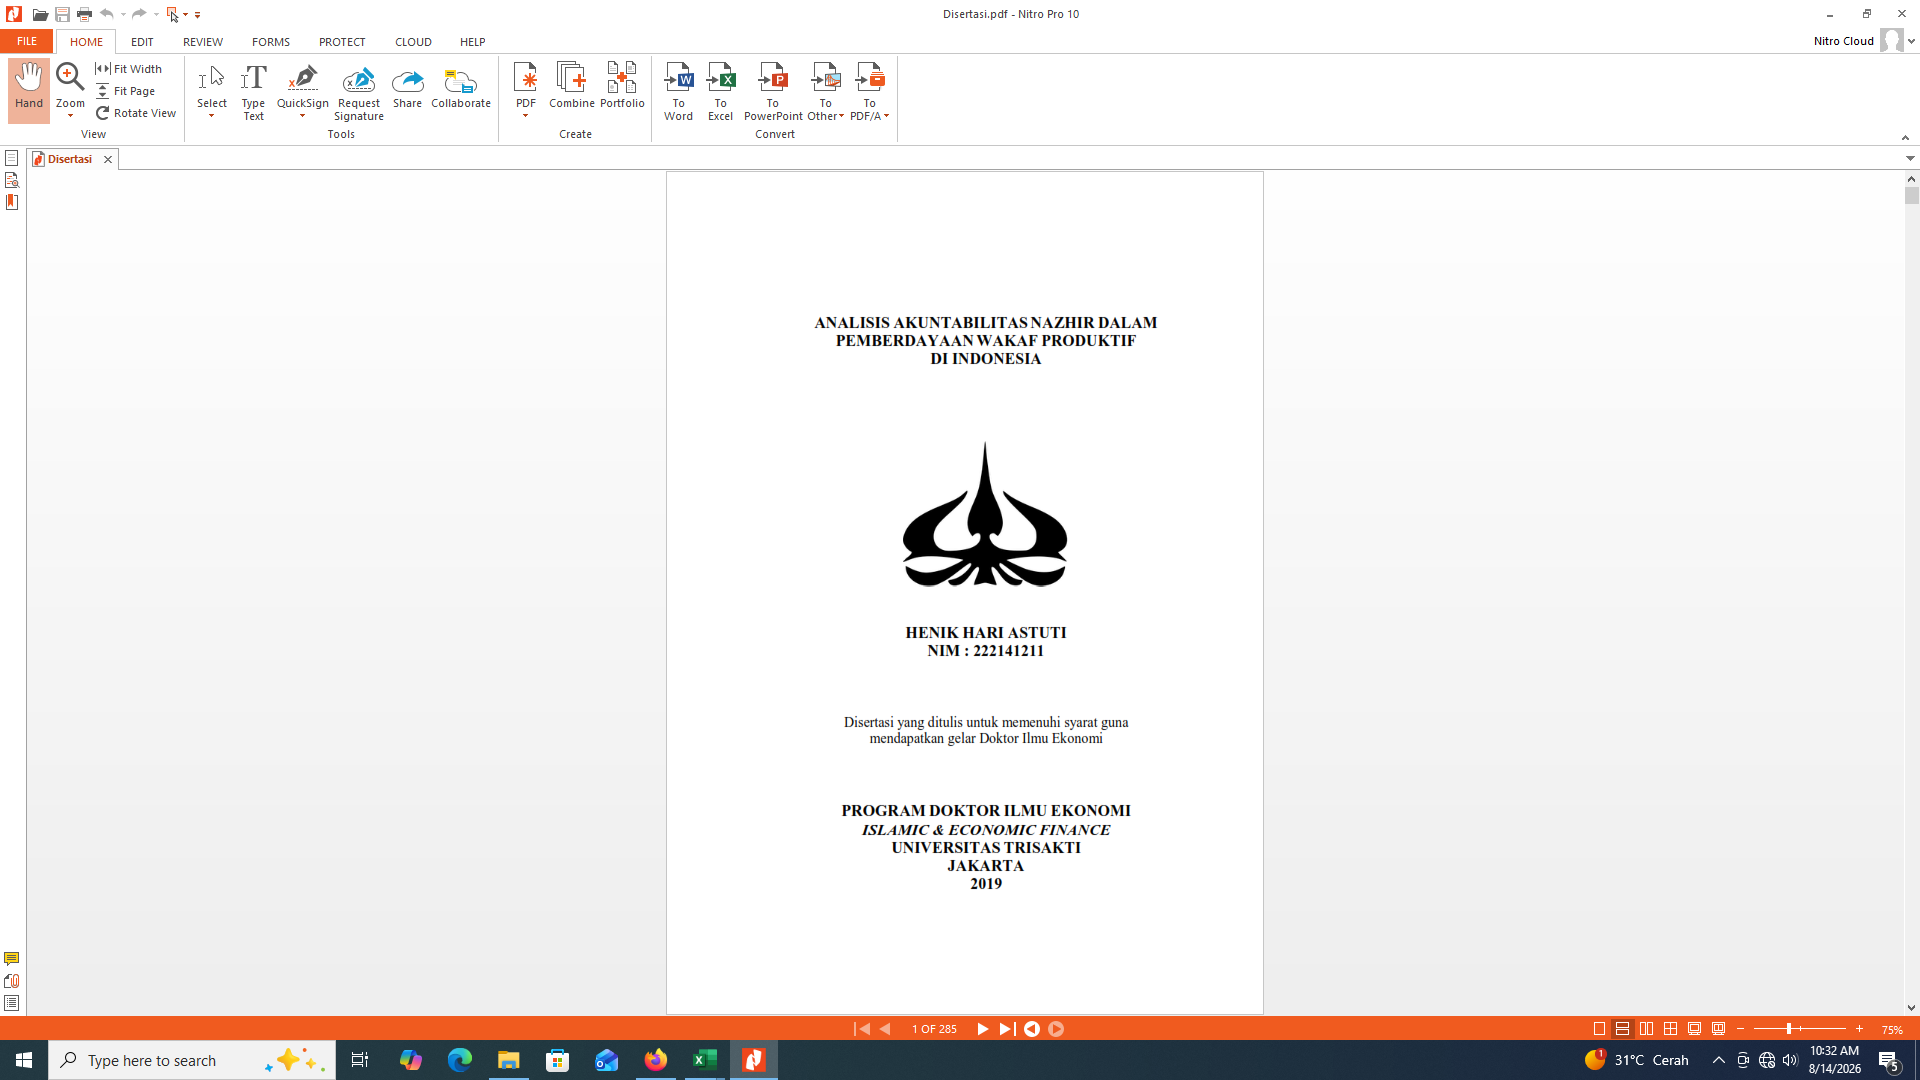Toggle full screen view in status bar

[1695, 1029]
